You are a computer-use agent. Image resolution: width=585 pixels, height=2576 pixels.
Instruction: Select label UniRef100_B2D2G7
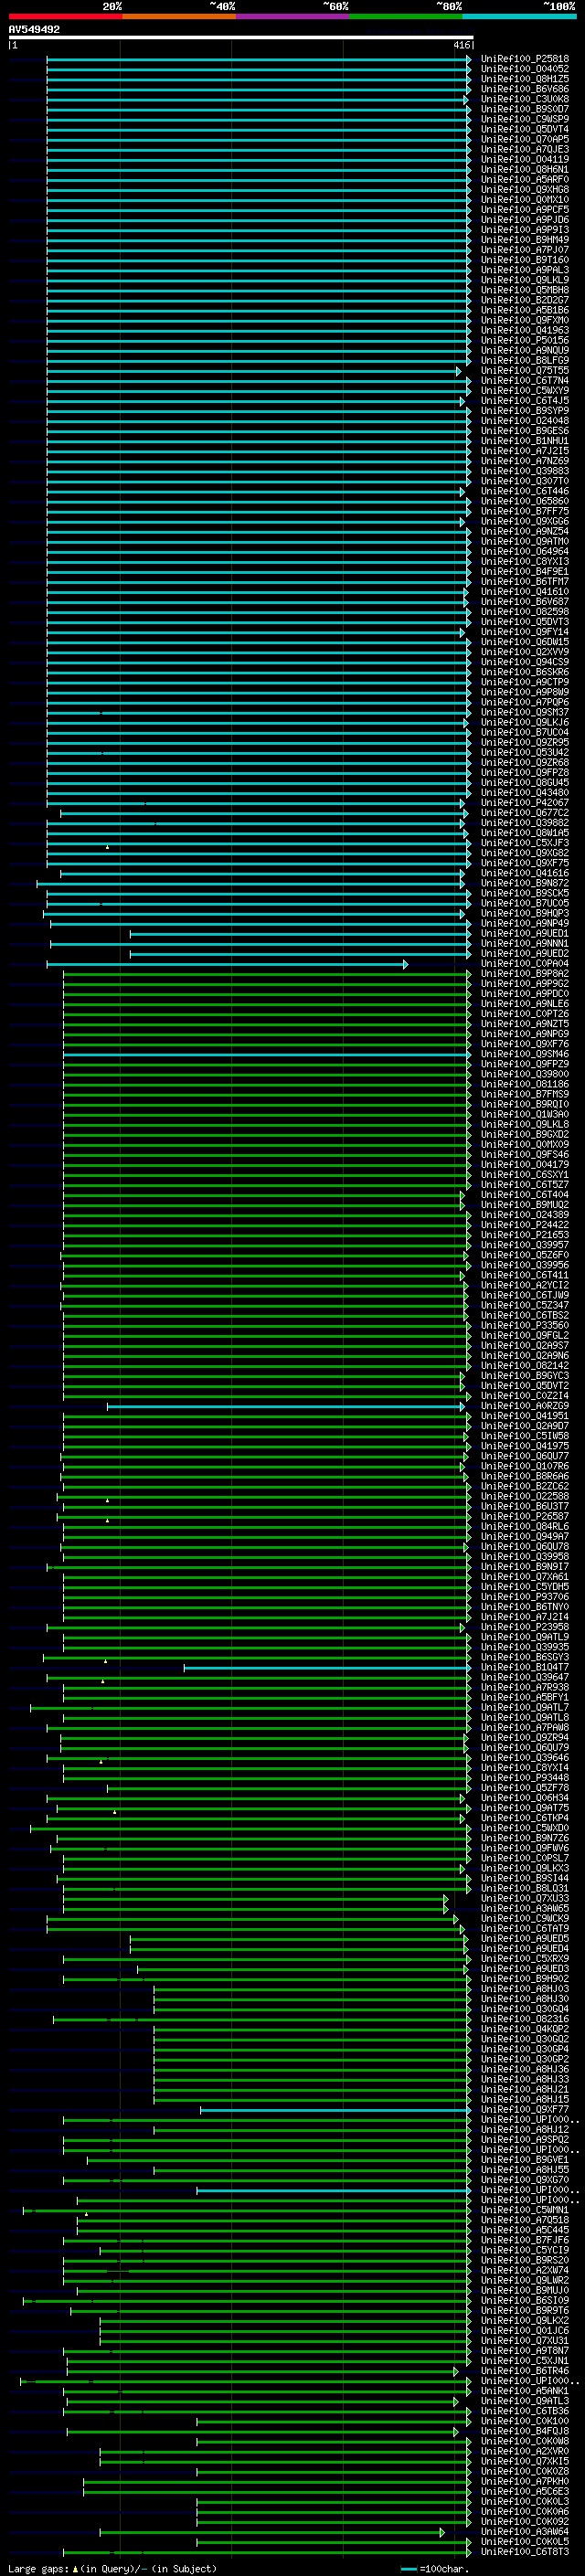coord(525,300)
